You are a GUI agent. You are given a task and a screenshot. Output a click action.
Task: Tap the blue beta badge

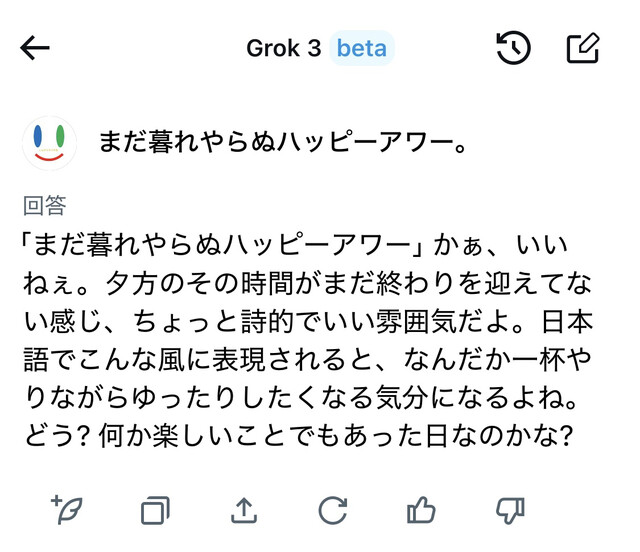[x=361, y=48]
